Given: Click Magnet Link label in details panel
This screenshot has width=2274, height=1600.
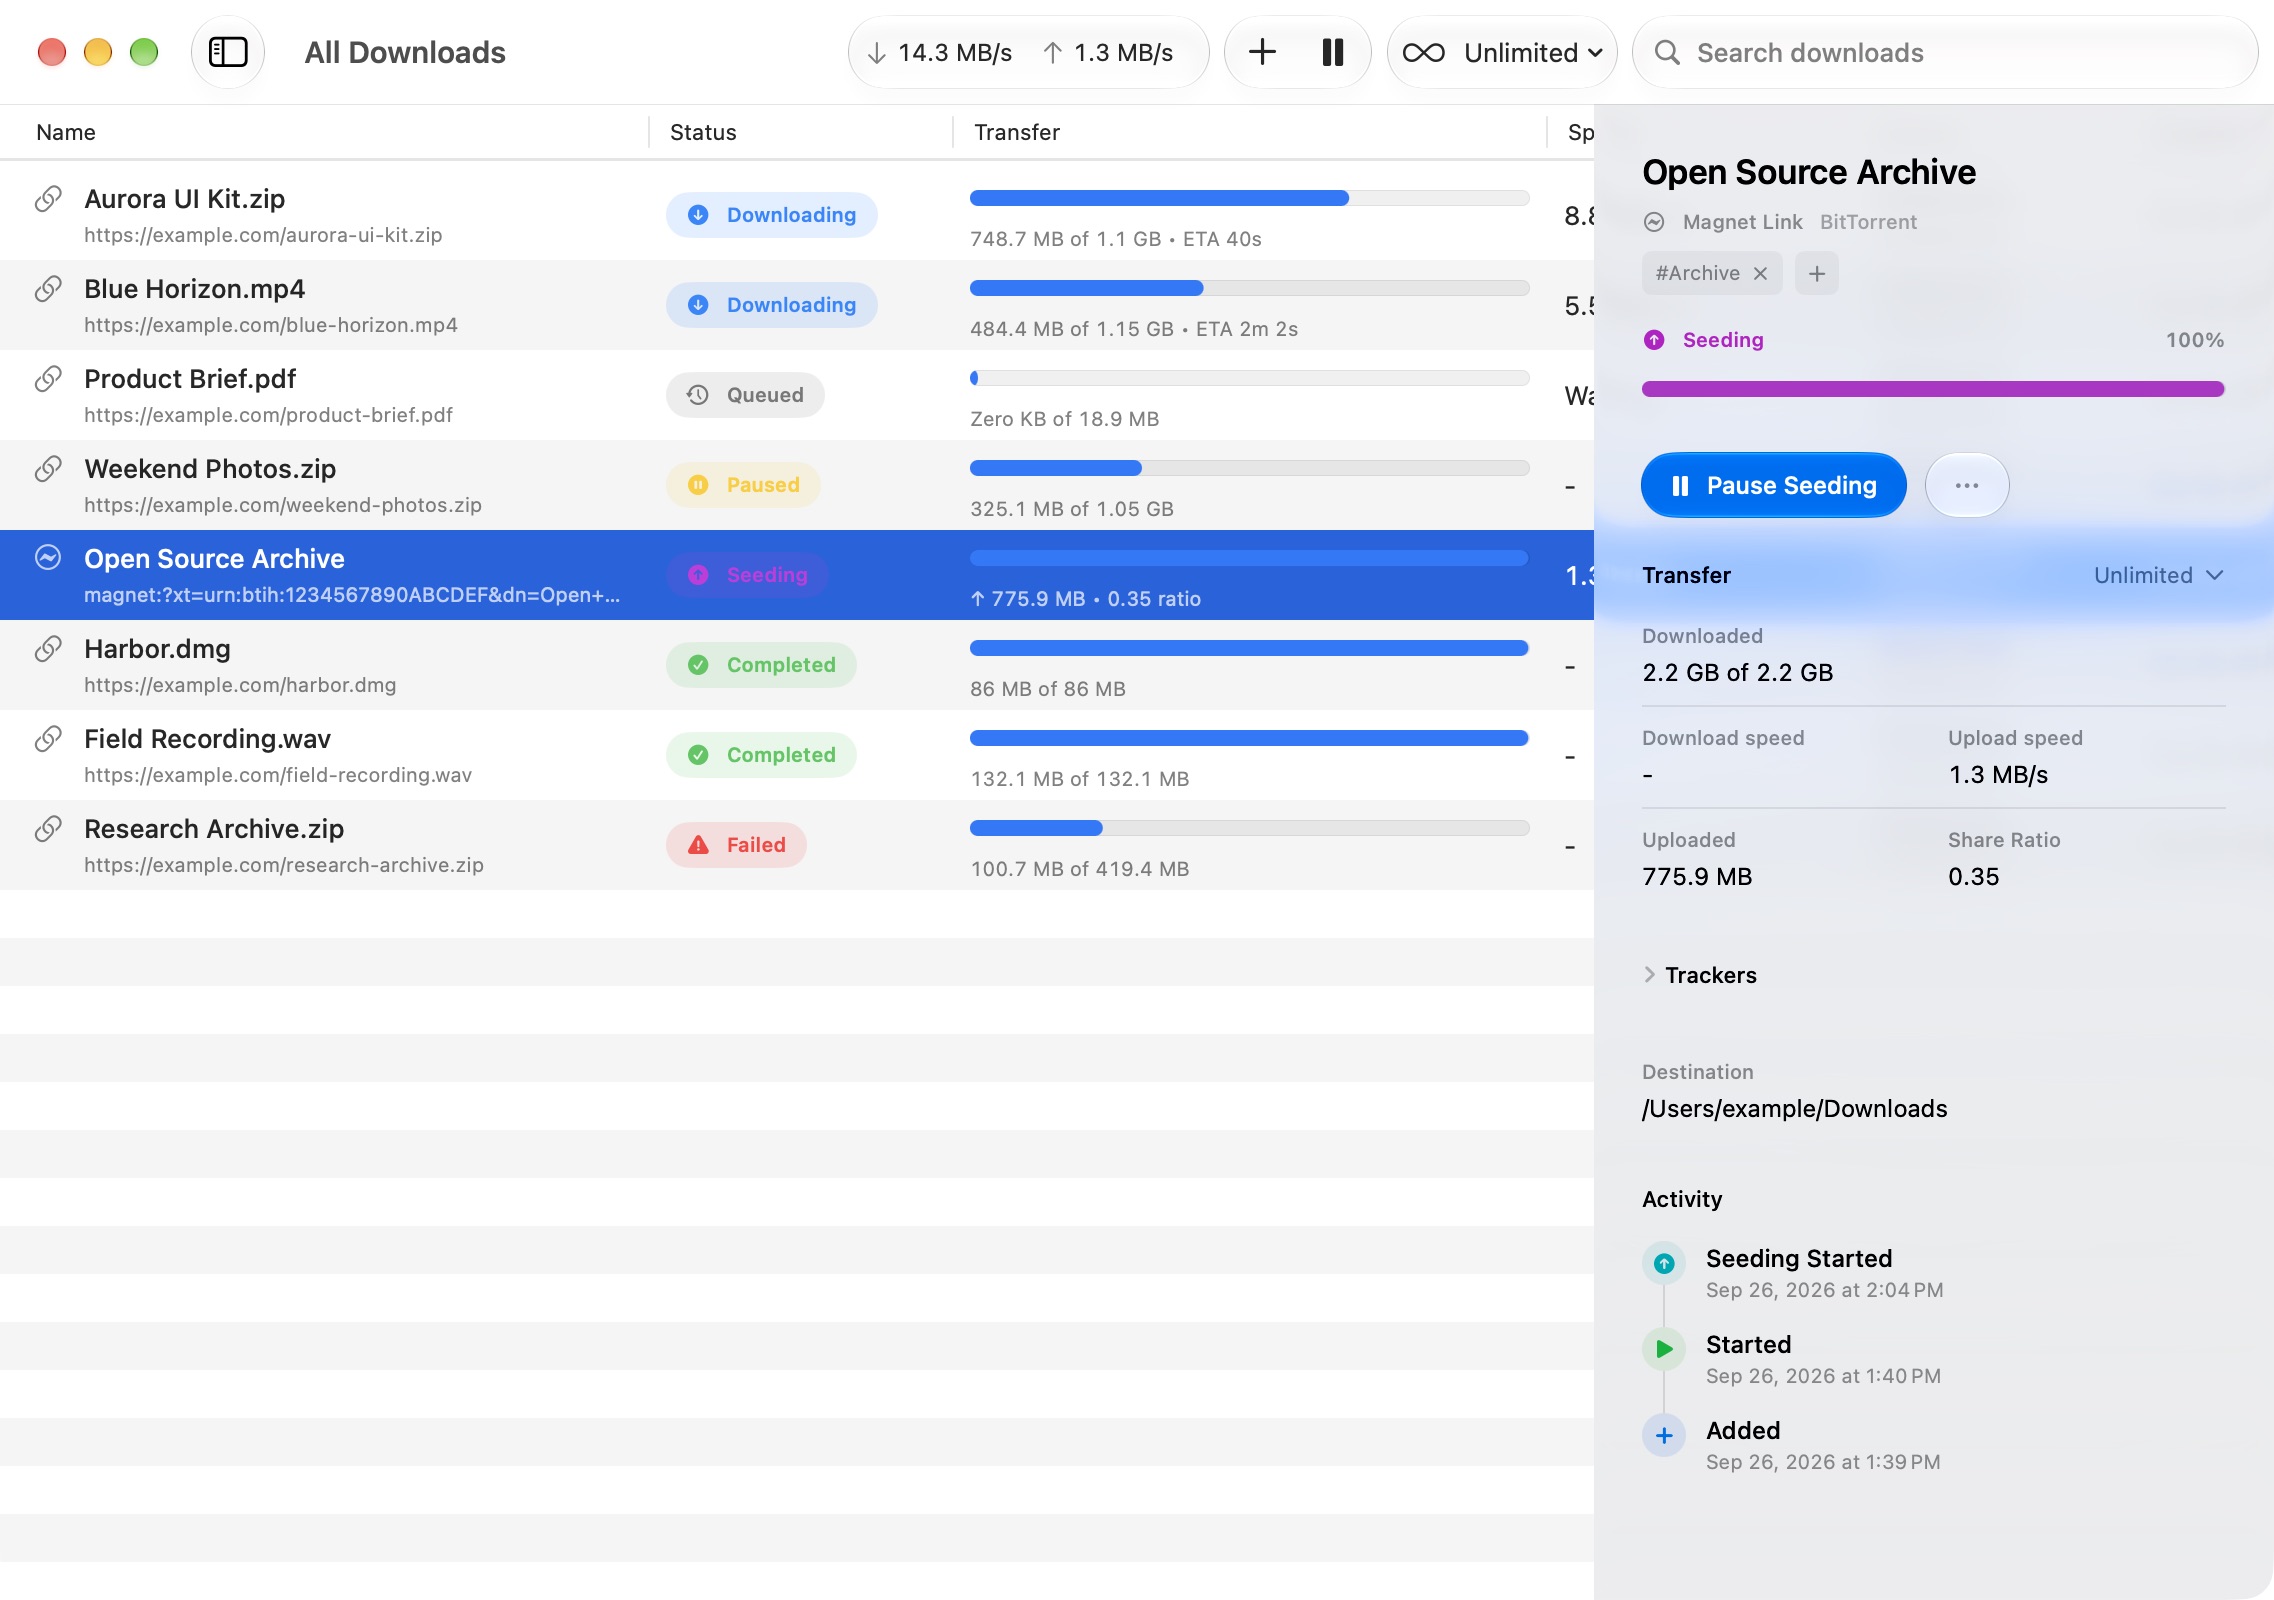Looking at the screenshot, I should pyautogui.click(x=1742, y=222).
